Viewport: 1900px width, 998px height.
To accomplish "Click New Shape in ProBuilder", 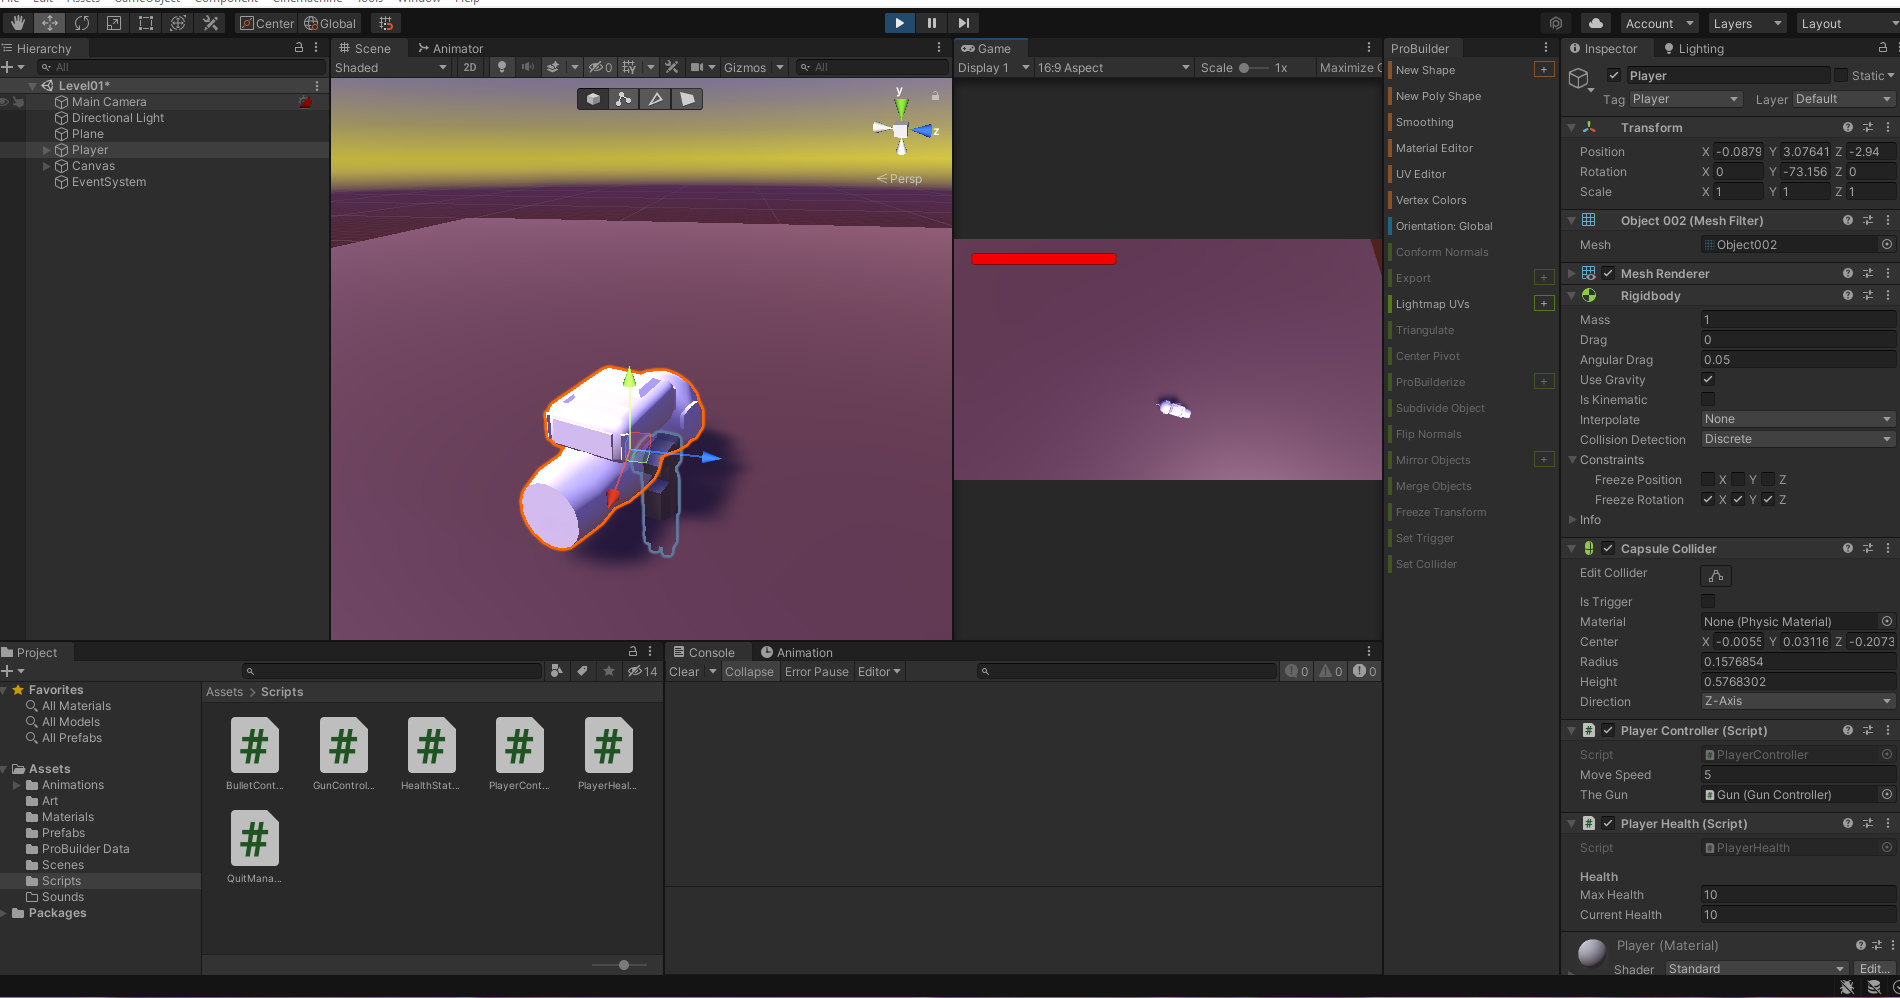I will tap(1425, 70).
